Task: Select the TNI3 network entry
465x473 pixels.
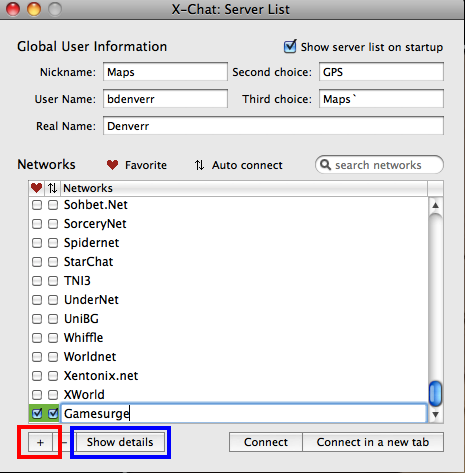Action: (x=228, y=281)
